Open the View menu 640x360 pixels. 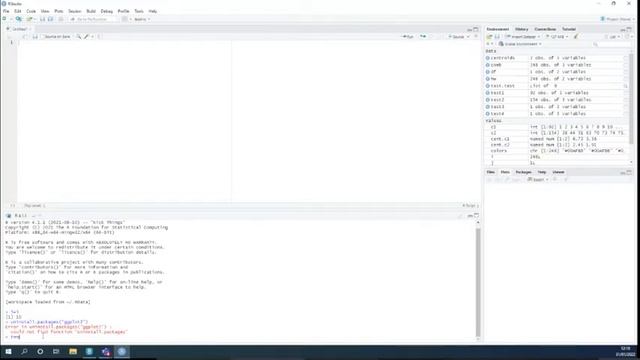45,11
